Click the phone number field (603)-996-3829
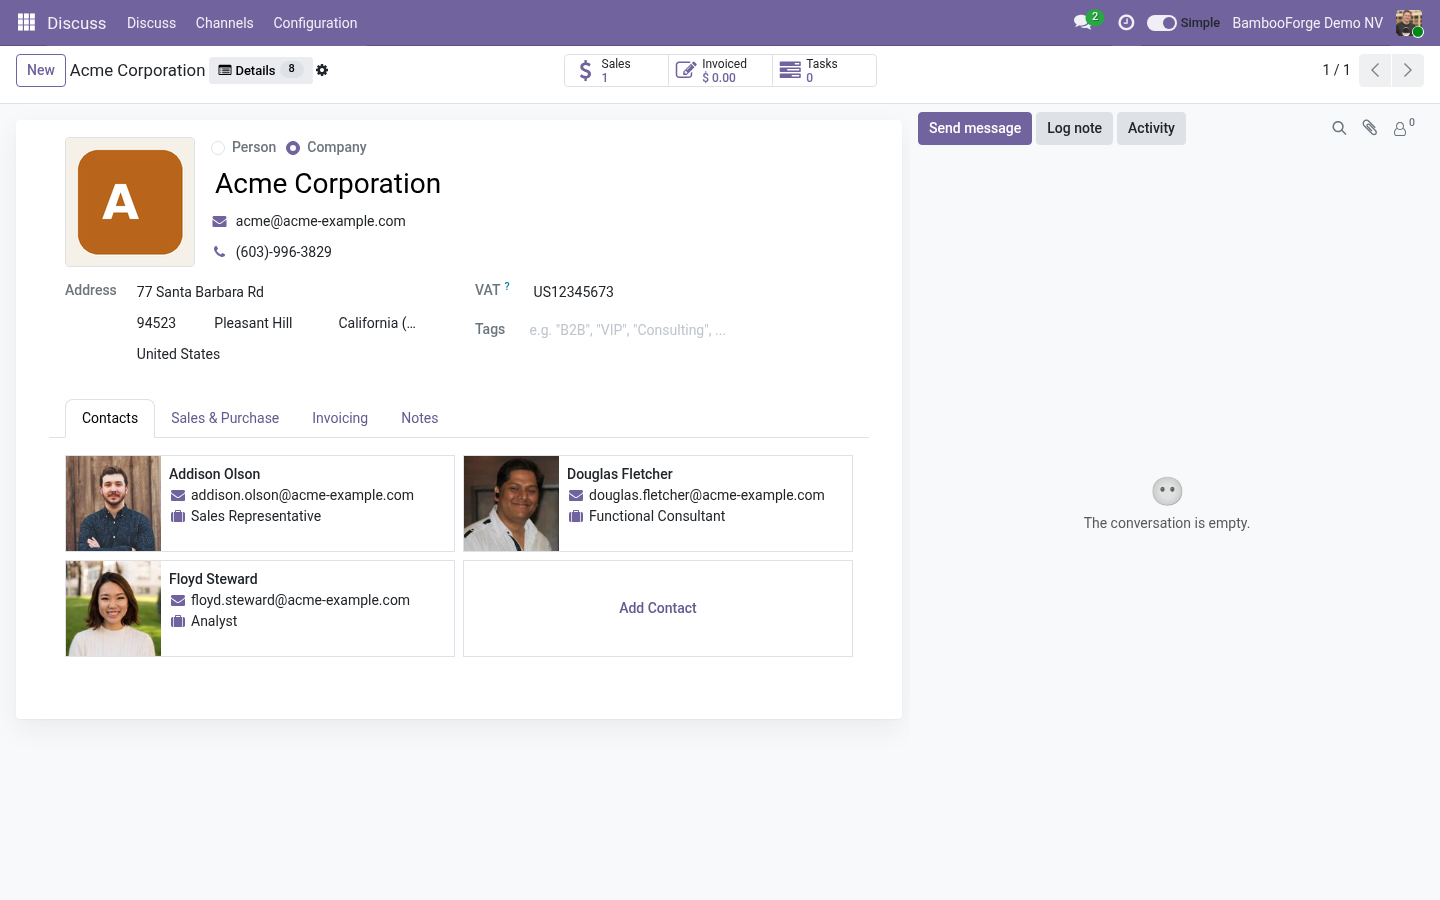 [283, 252]
